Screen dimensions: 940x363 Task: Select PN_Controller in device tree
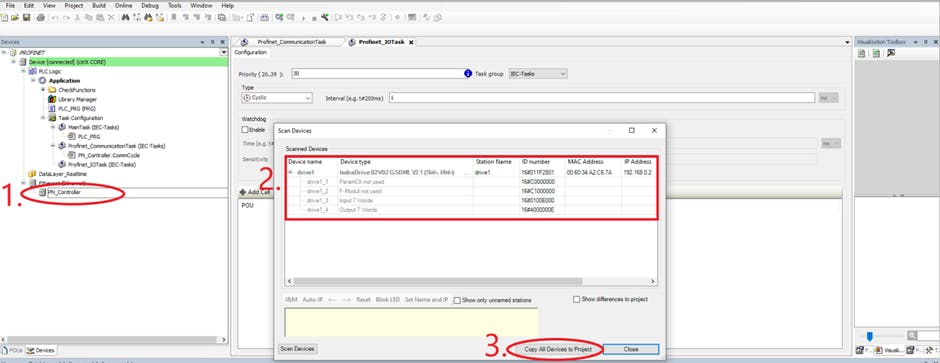coord(65,192)
